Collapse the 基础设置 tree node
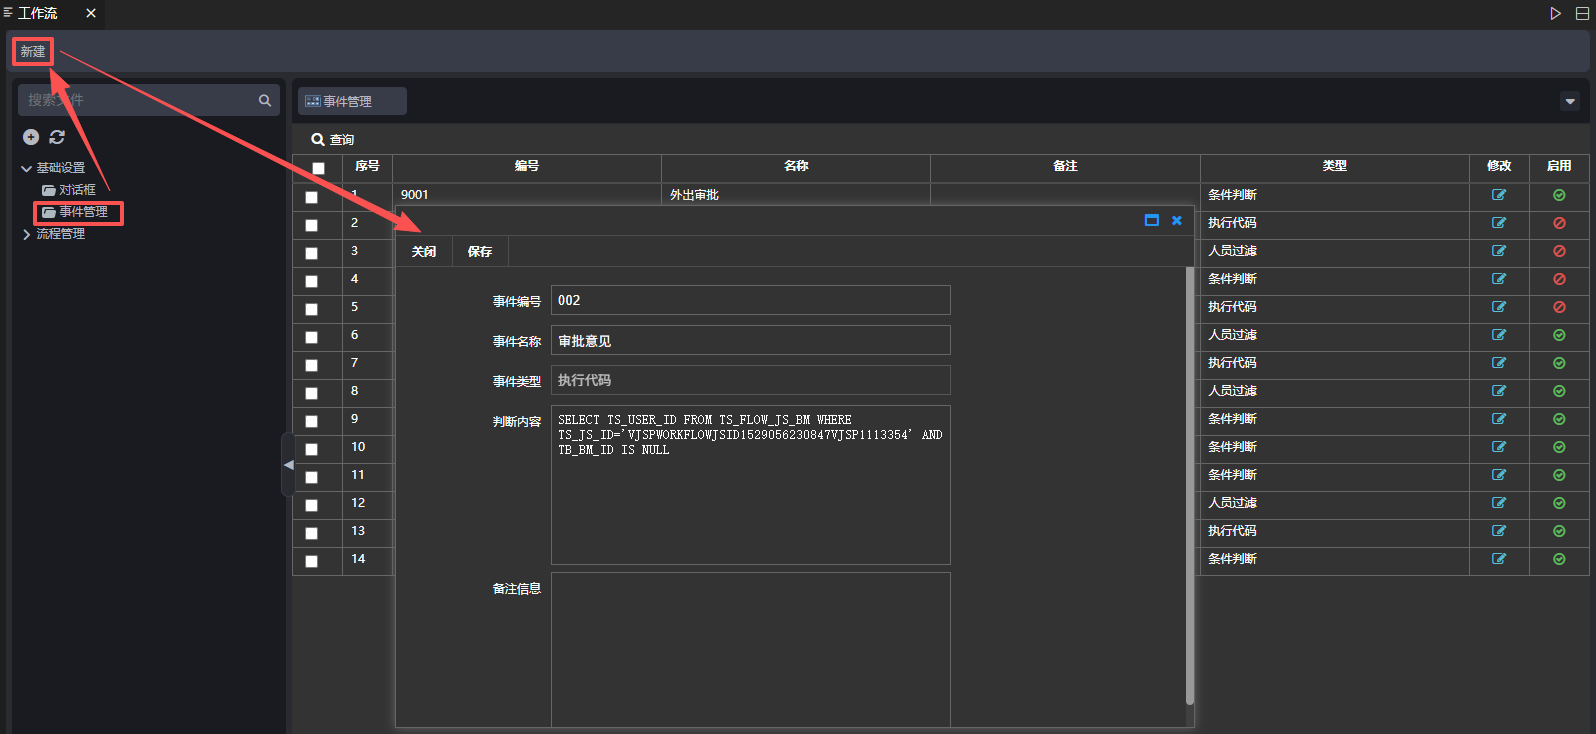 26,168
